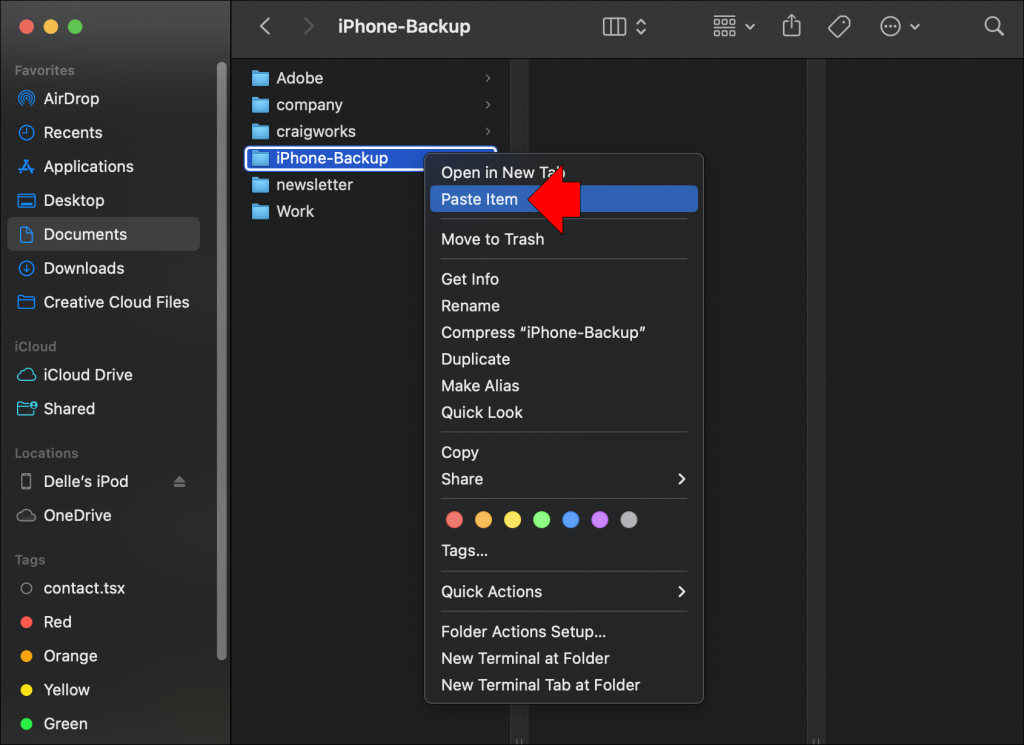Click the Share toolbar icon
1024x745 pixels.
click(792, 26)
